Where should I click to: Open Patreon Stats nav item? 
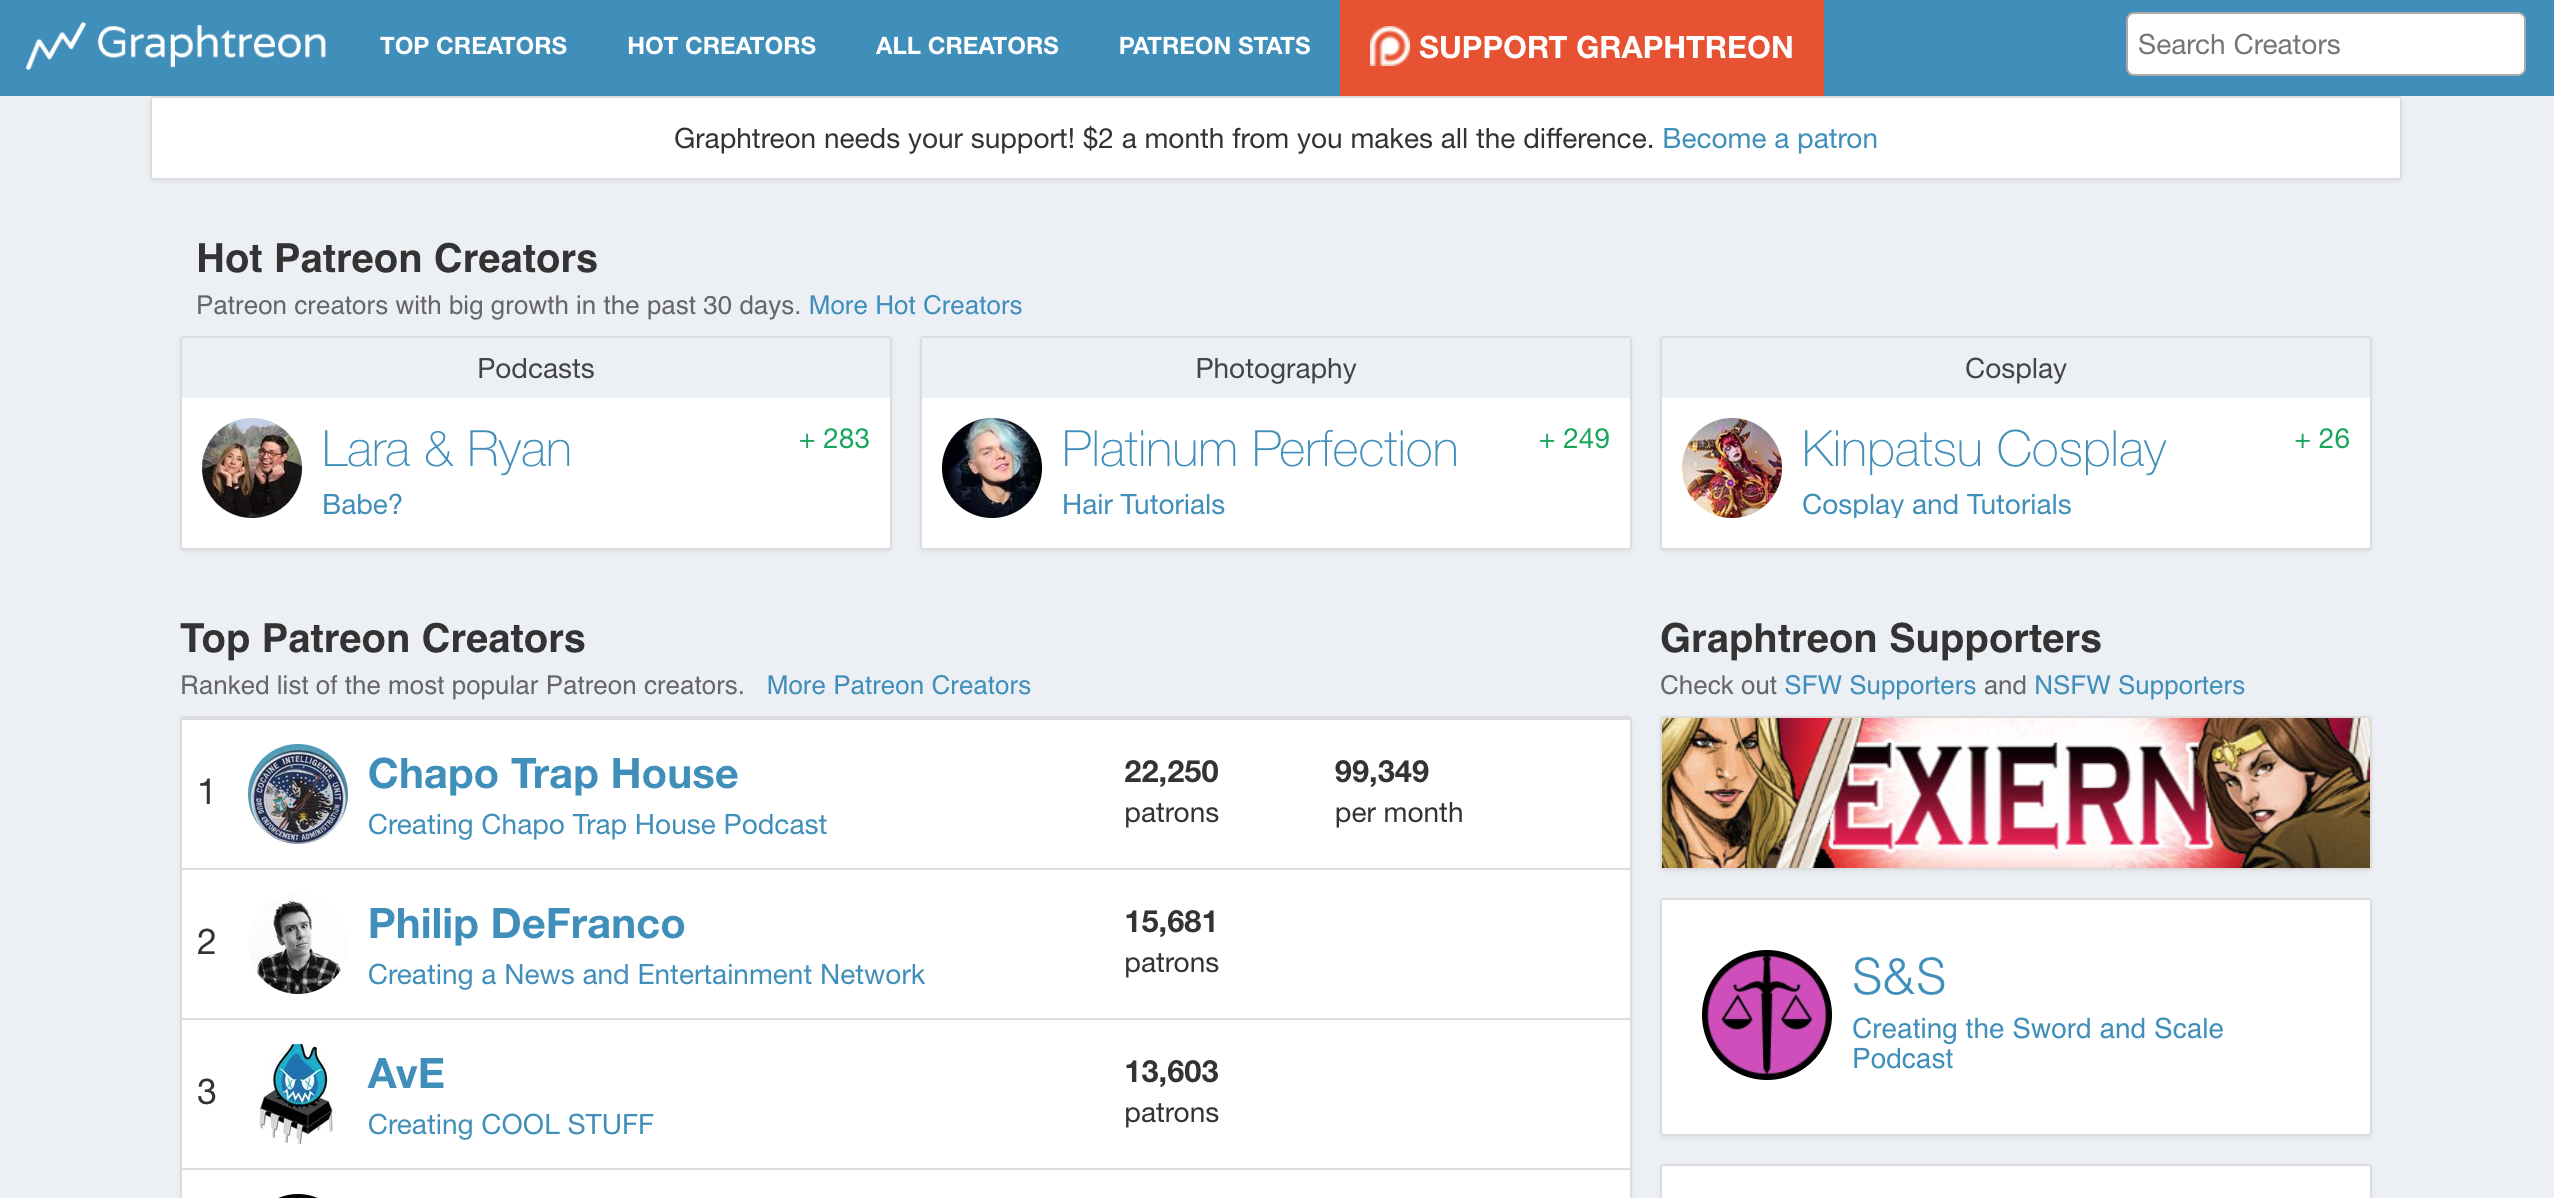pos(1214,46)
